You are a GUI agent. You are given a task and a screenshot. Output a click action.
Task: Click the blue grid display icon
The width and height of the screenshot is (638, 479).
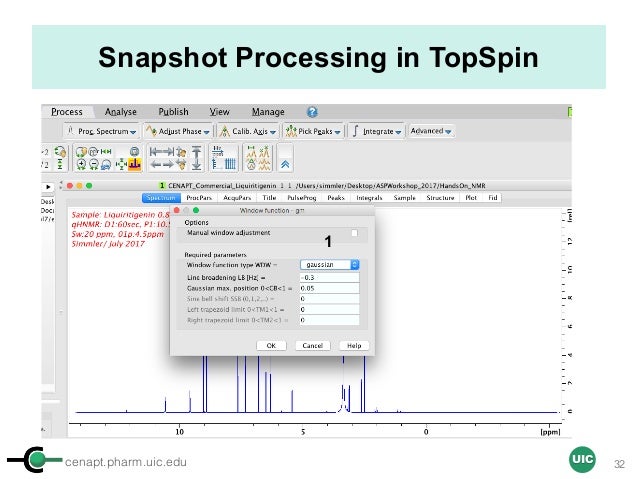click(230, 164)
